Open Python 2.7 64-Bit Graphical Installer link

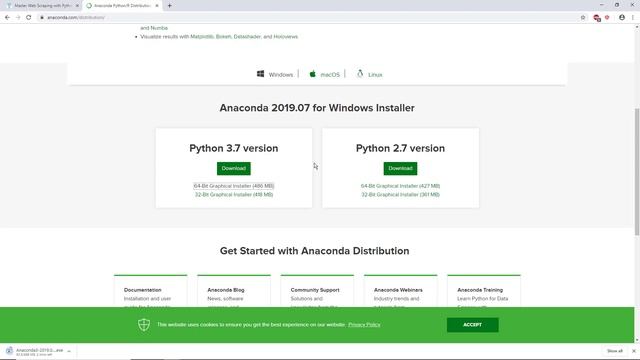tap(400, 186)
